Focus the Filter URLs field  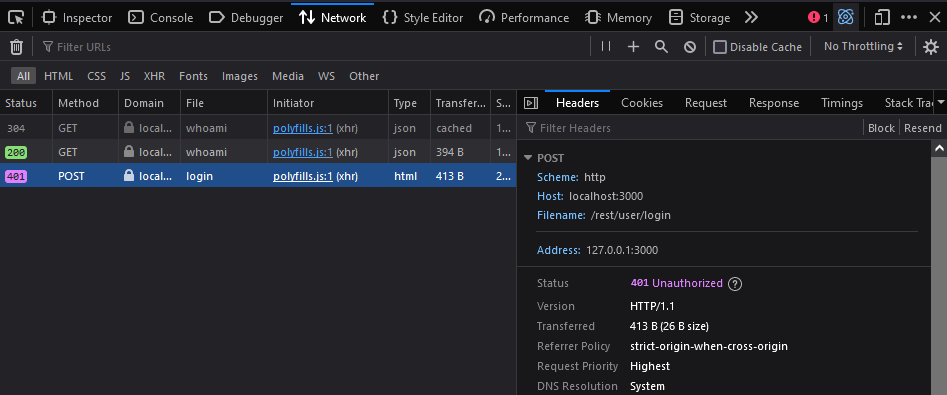[x=314, y=47]
